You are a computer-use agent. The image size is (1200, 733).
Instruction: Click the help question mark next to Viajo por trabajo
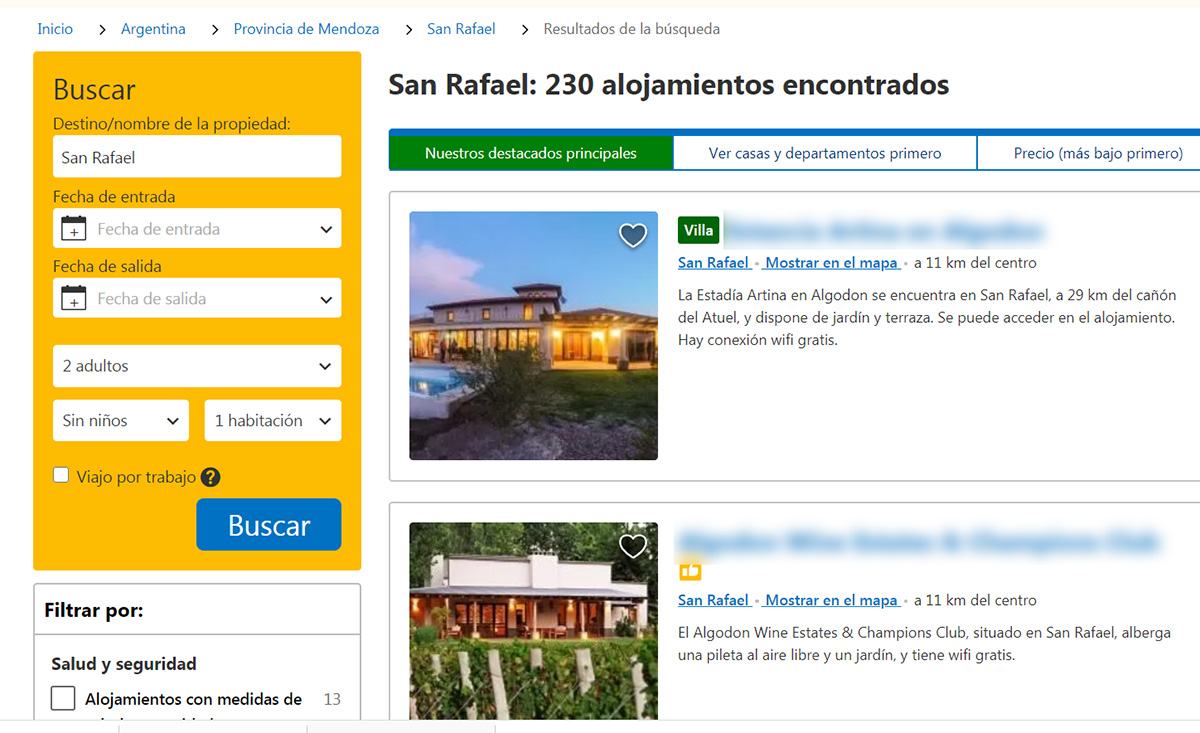[210, 477]
